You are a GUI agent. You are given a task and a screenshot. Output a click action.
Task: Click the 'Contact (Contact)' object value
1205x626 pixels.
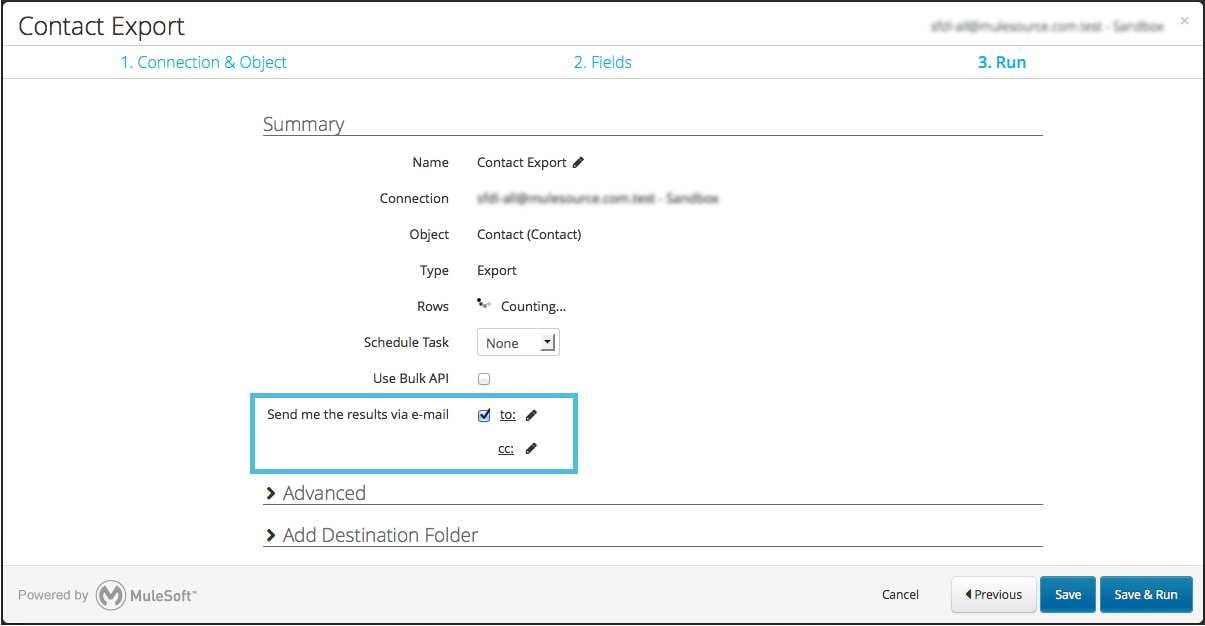(529, 234)
